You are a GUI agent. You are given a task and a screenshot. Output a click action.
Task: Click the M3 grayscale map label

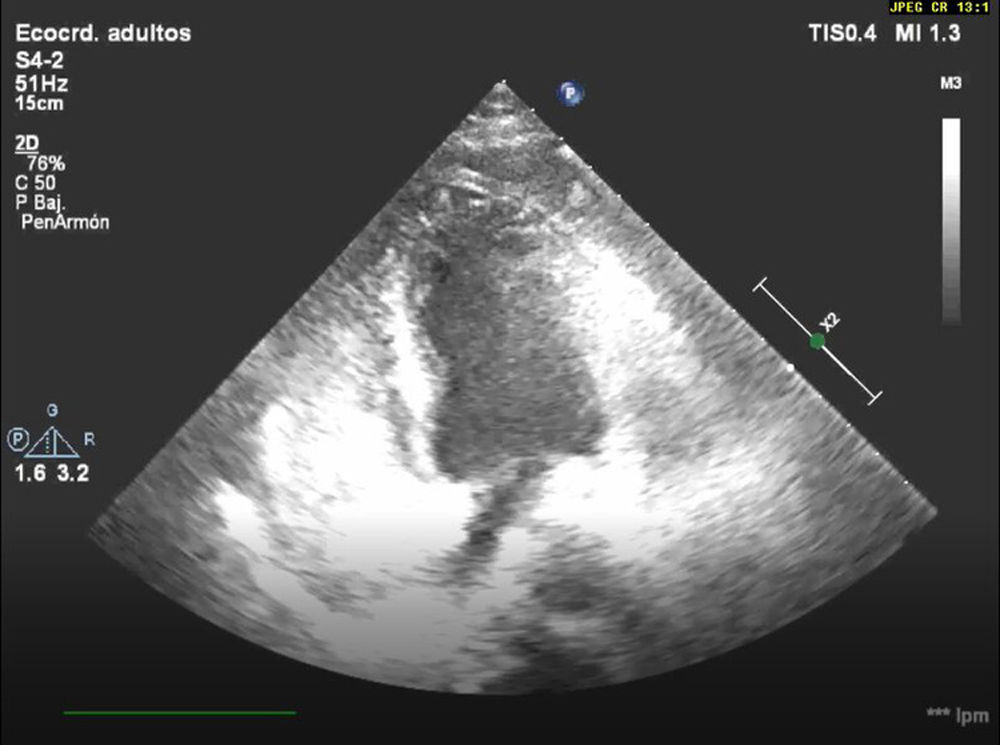(x=950, y=84)
